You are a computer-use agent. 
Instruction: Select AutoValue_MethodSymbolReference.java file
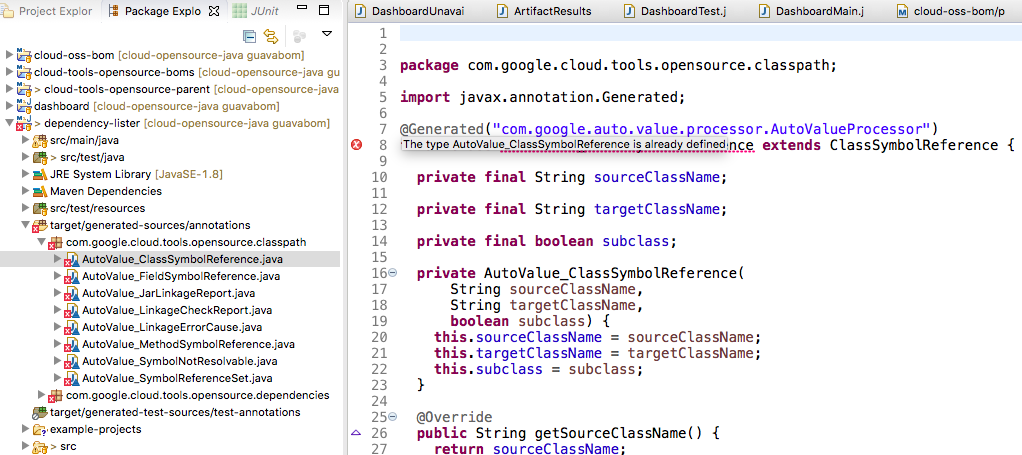(189, 344)
